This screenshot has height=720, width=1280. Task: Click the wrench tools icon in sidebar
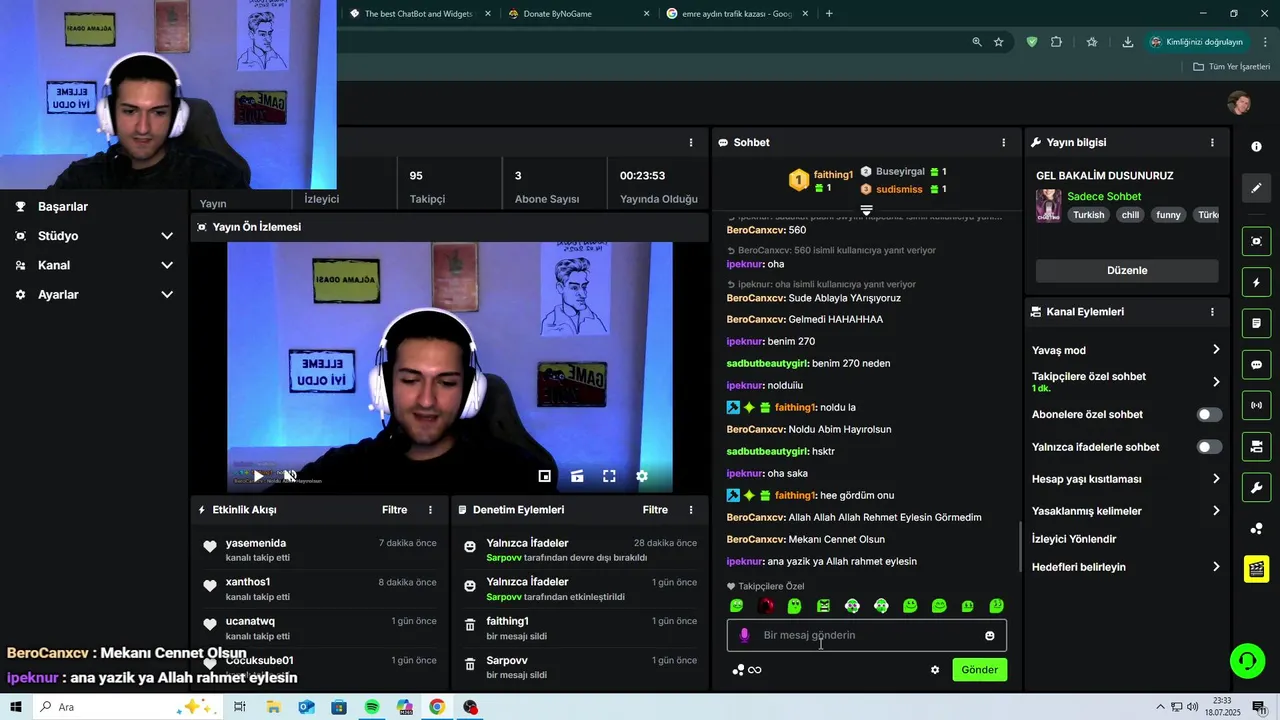click(x=1256, y=488)
